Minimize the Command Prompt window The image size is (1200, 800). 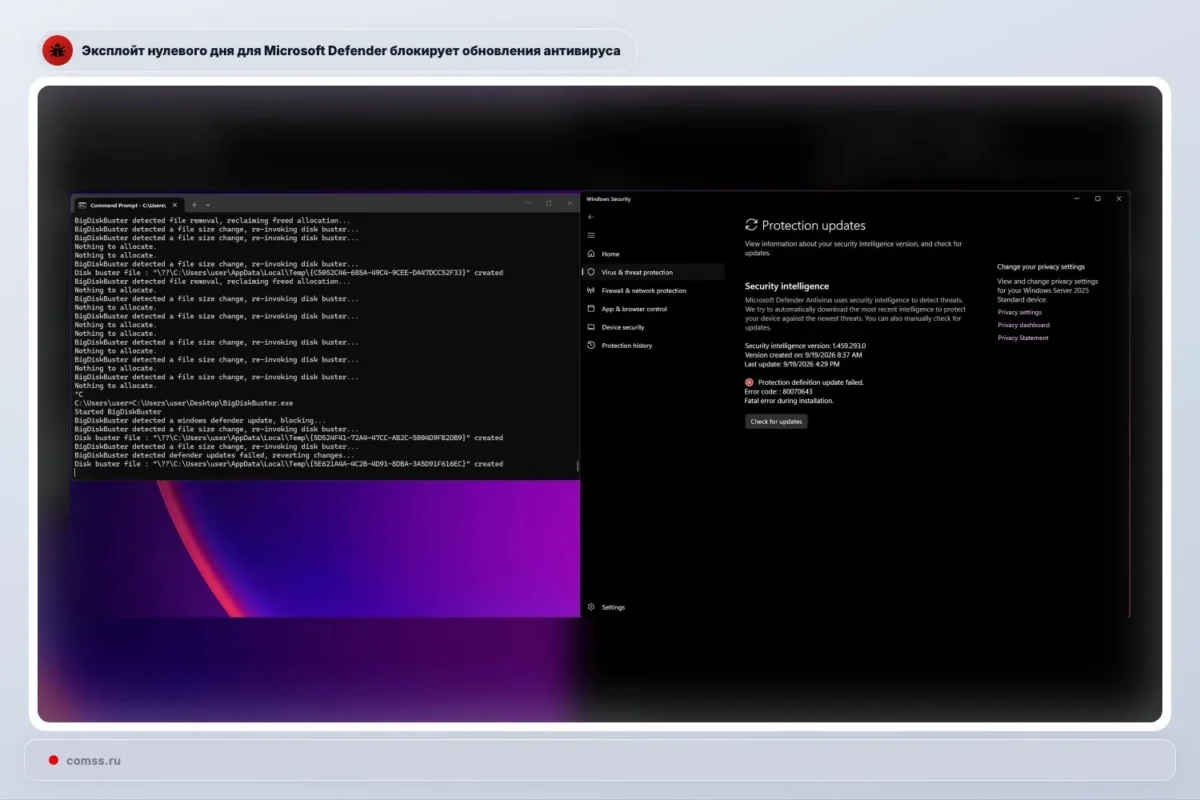(528, 203)
